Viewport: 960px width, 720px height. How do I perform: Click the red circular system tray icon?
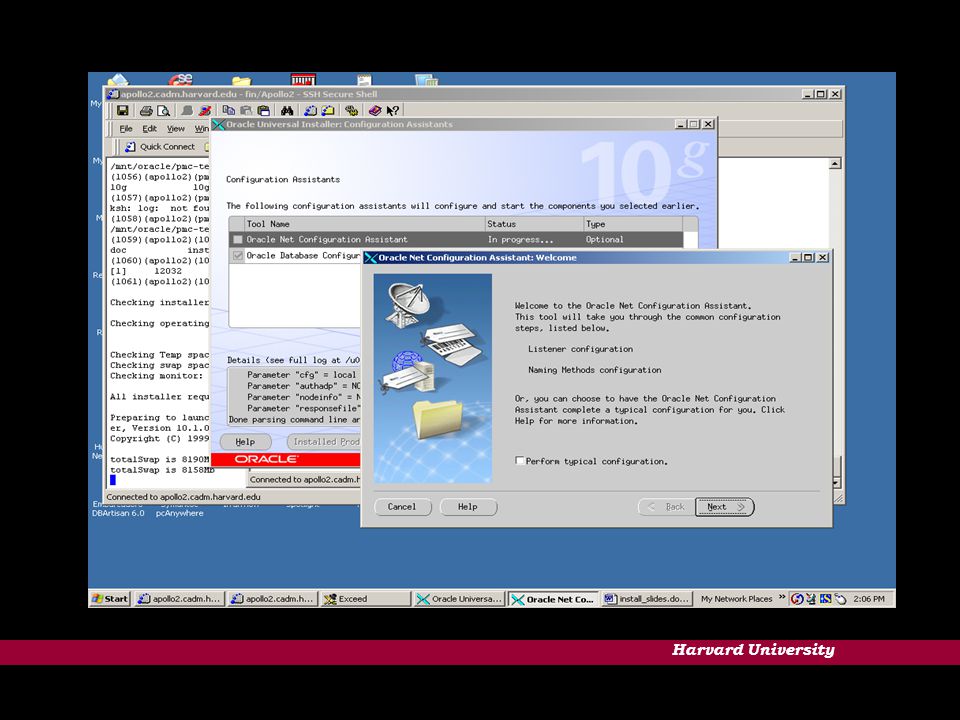797,599
